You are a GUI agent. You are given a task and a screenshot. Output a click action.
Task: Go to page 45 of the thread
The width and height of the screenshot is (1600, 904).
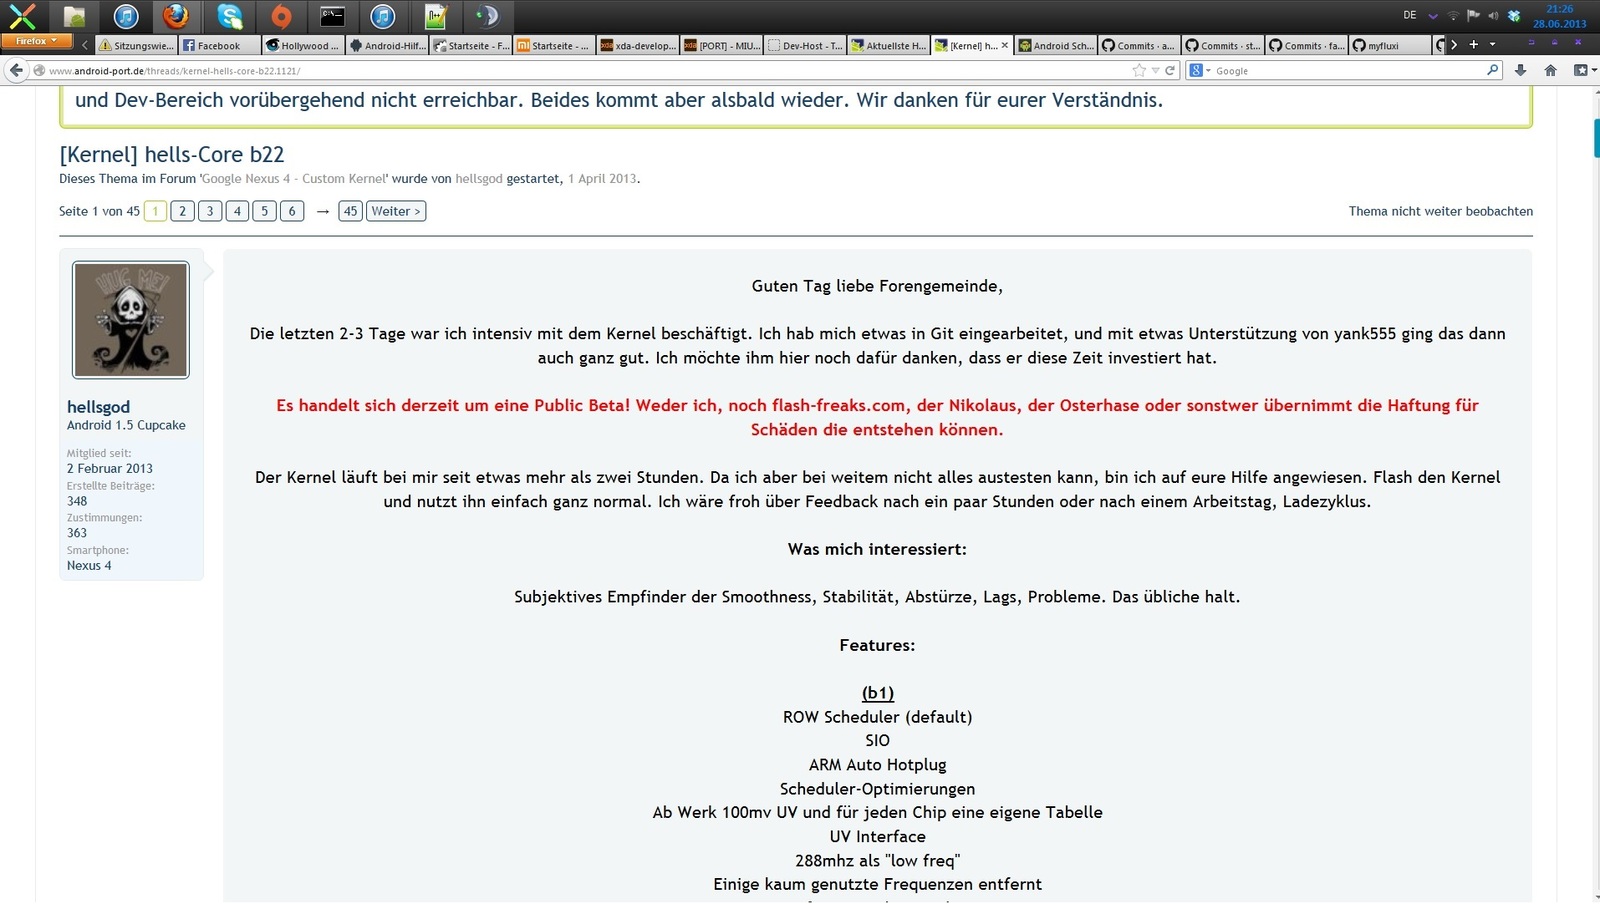coord(350,211)
